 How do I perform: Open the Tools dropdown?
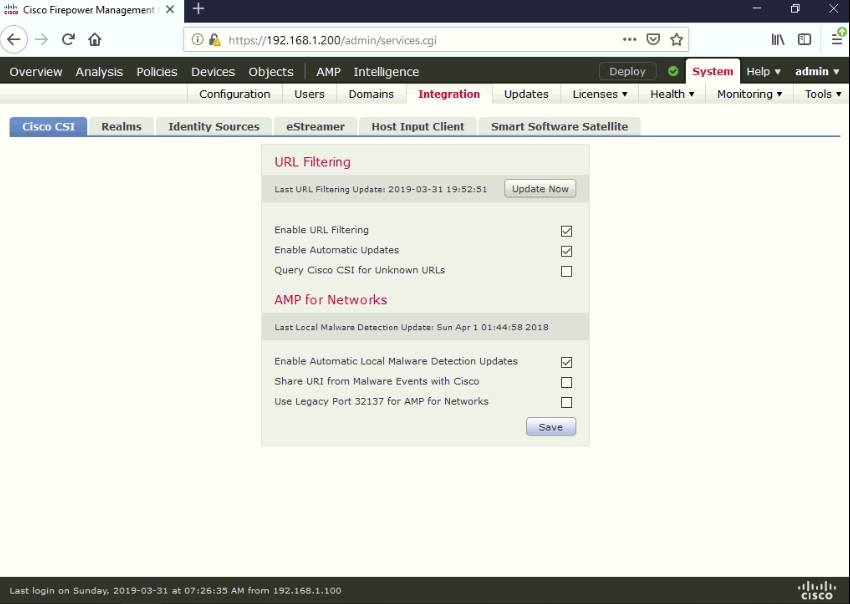821,94
